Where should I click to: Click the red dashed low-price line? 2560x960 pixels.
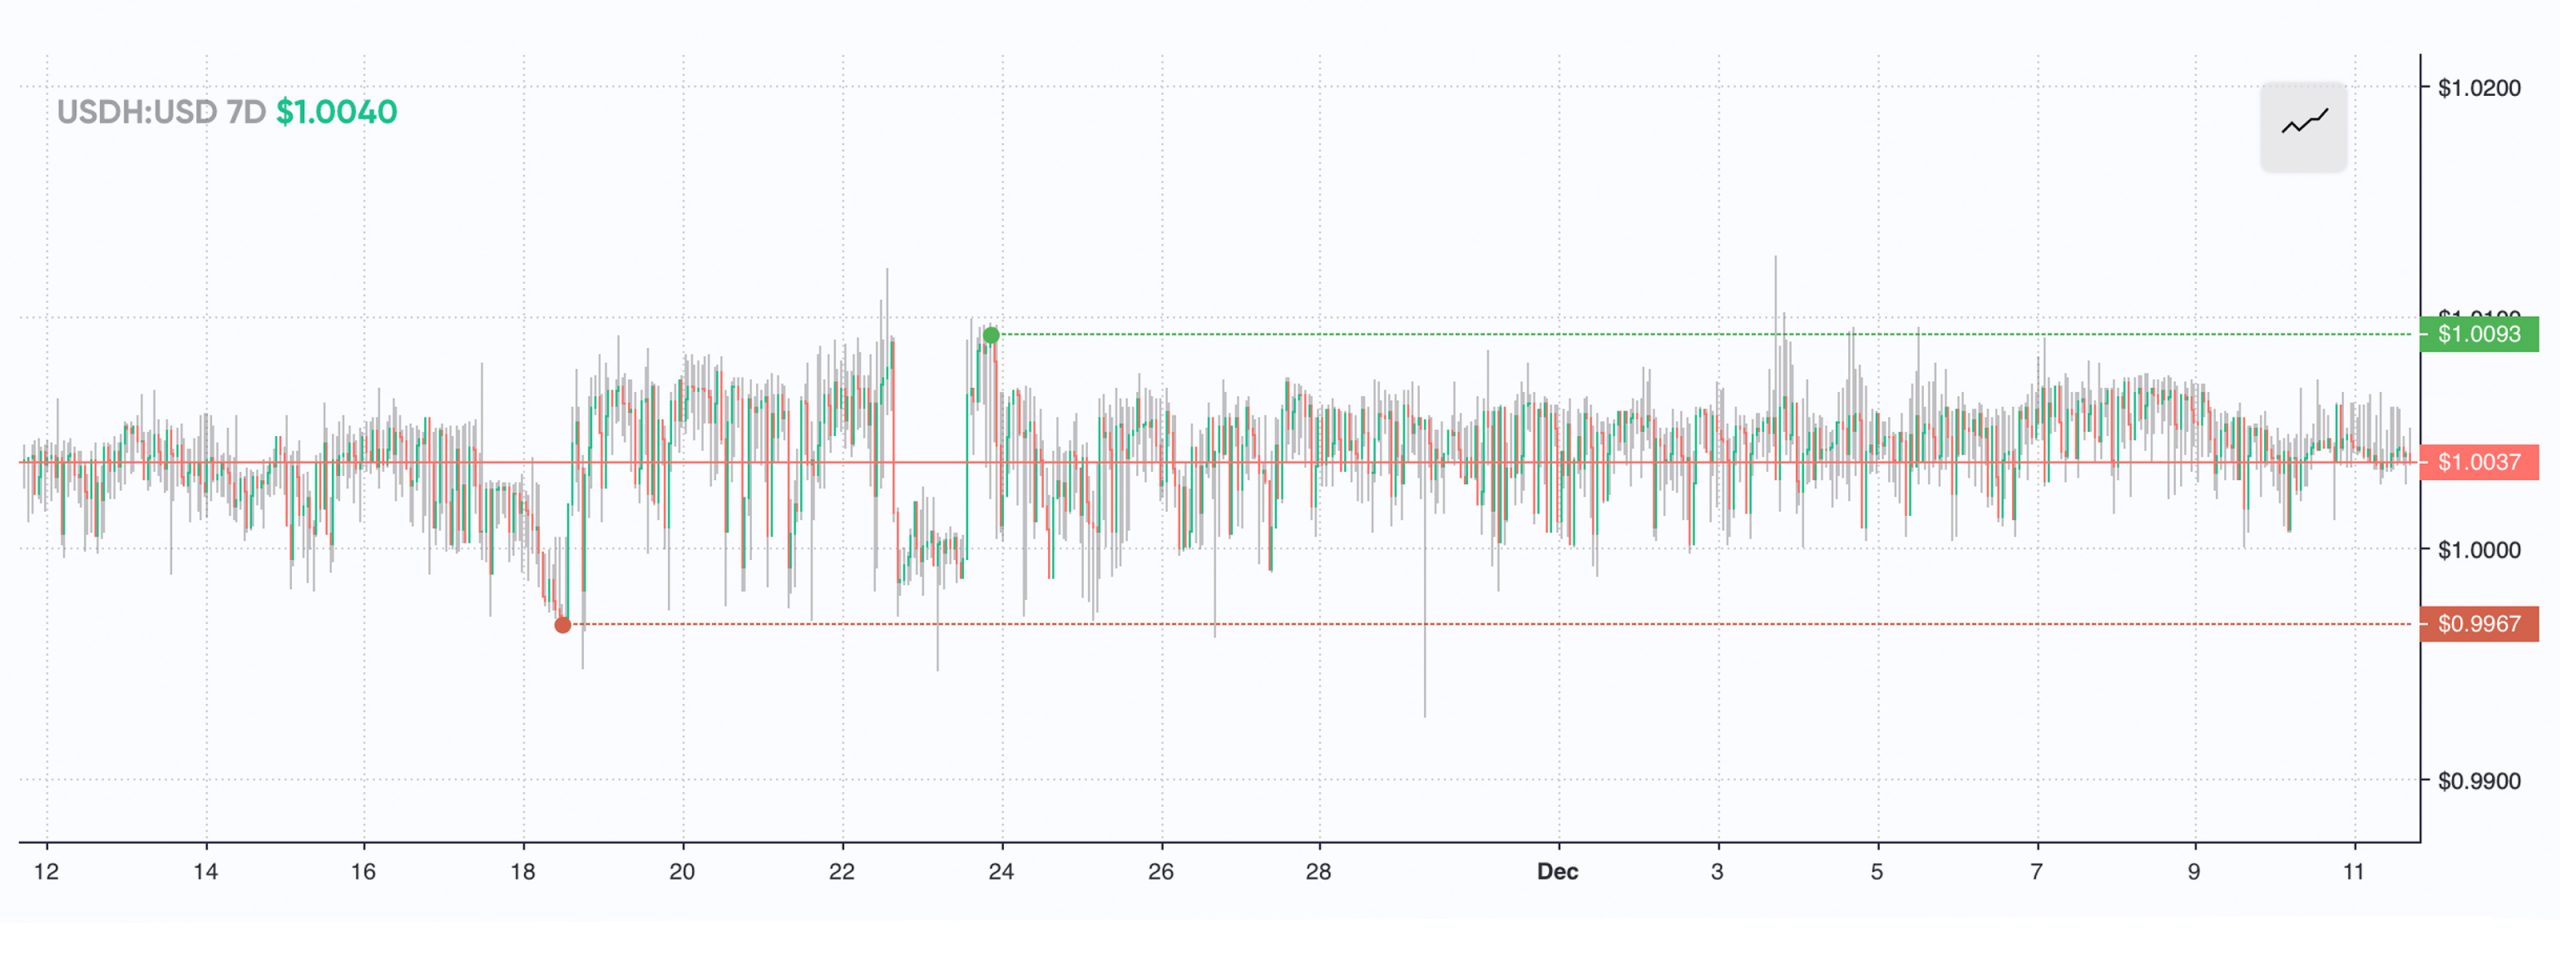click(1492, 624)
